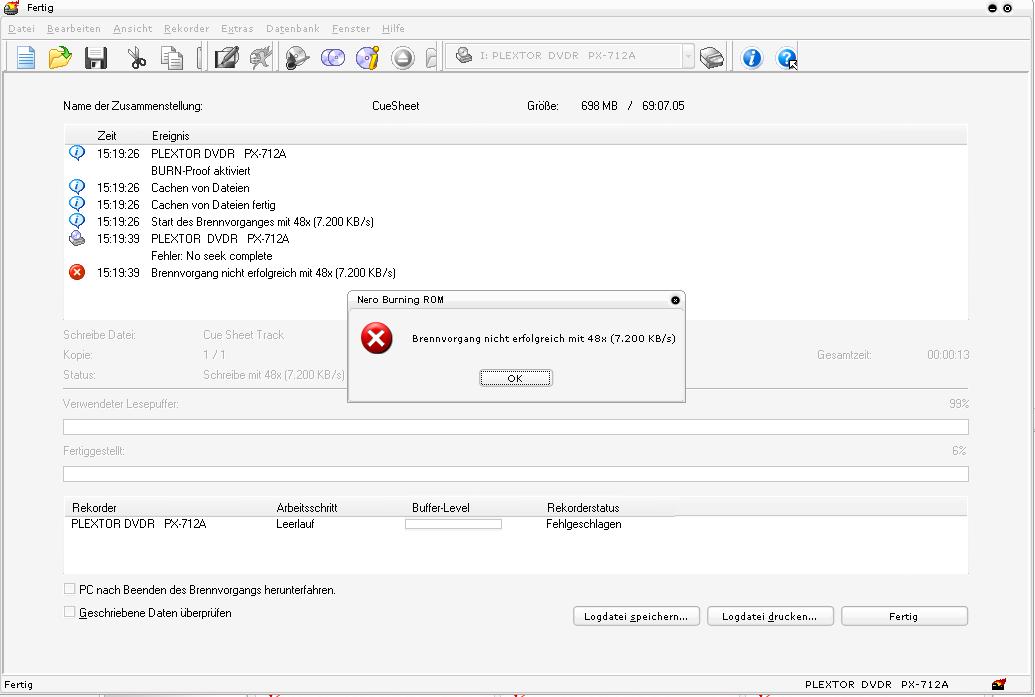This screenshot has height=697, width=1035.
Task: Copy a CD with the double-disc icon
Action: (x=333, y=57)
